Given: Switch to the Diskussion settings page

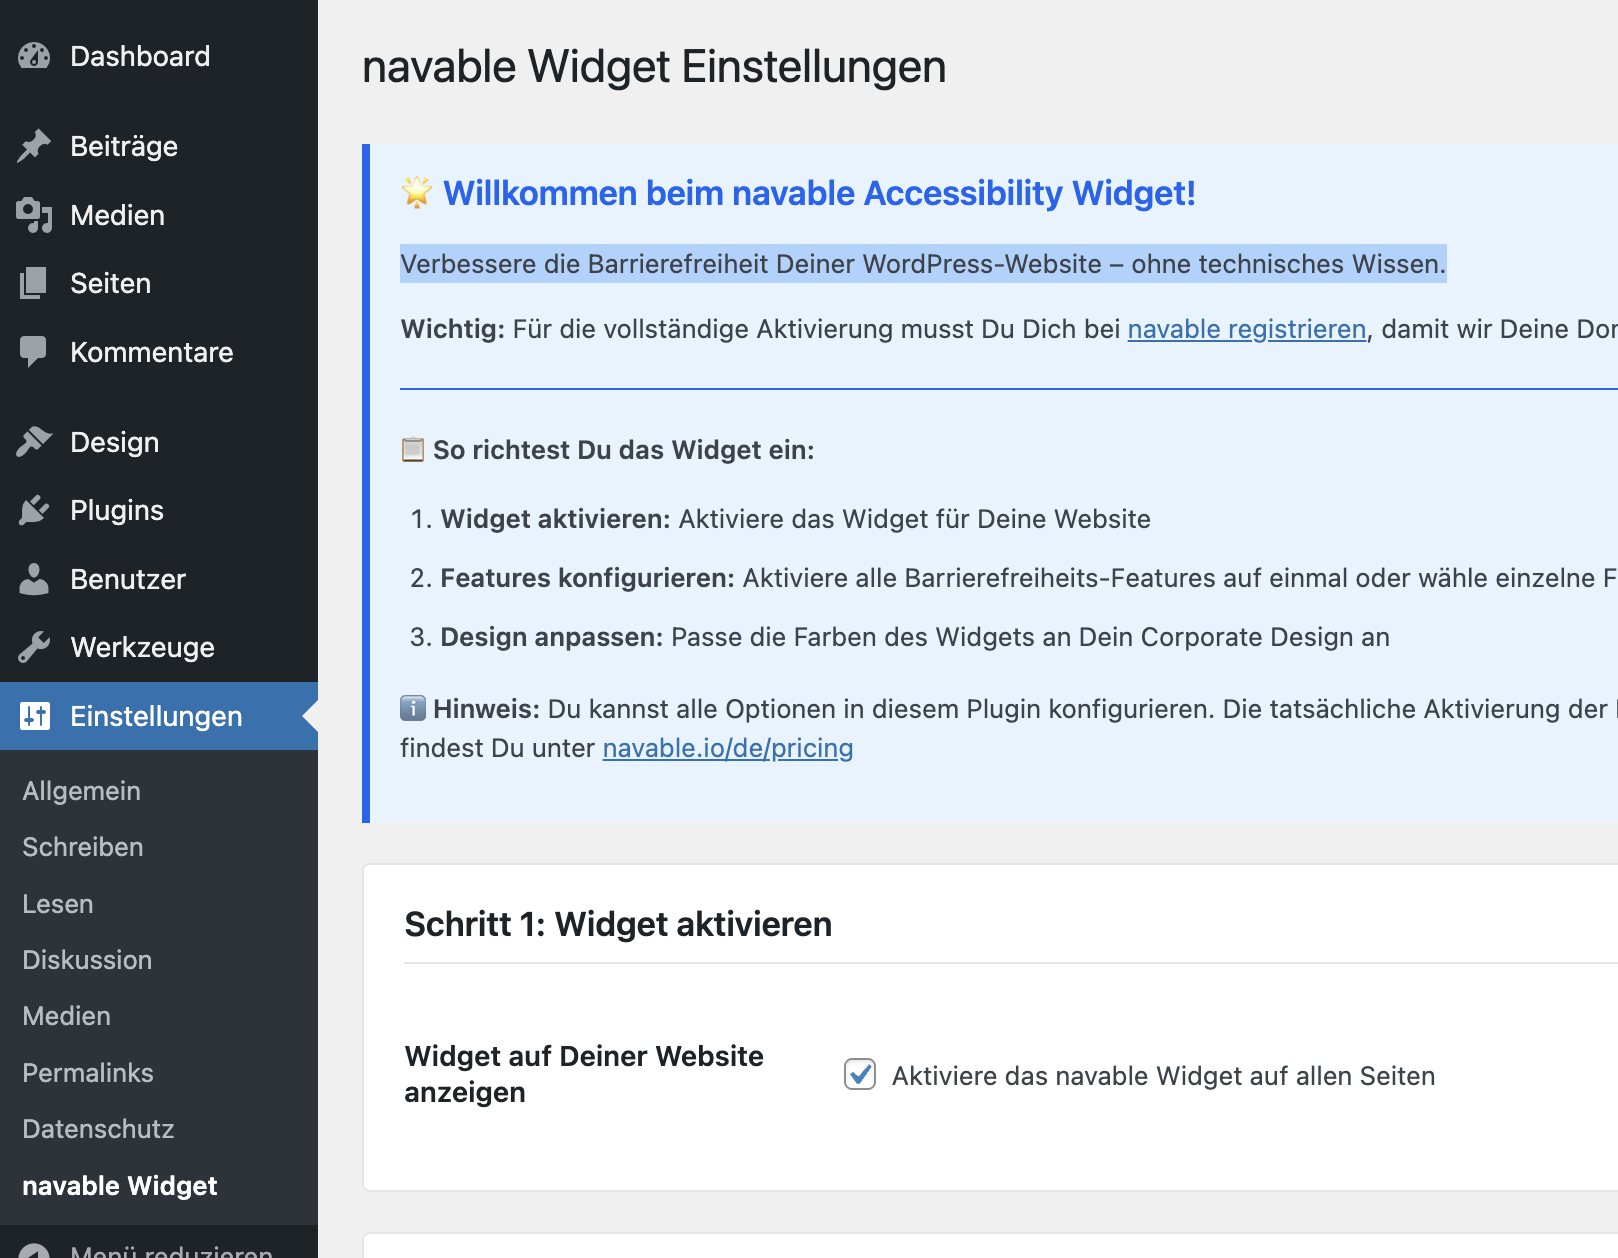Looking at the screenshot, I should [87, 959].
